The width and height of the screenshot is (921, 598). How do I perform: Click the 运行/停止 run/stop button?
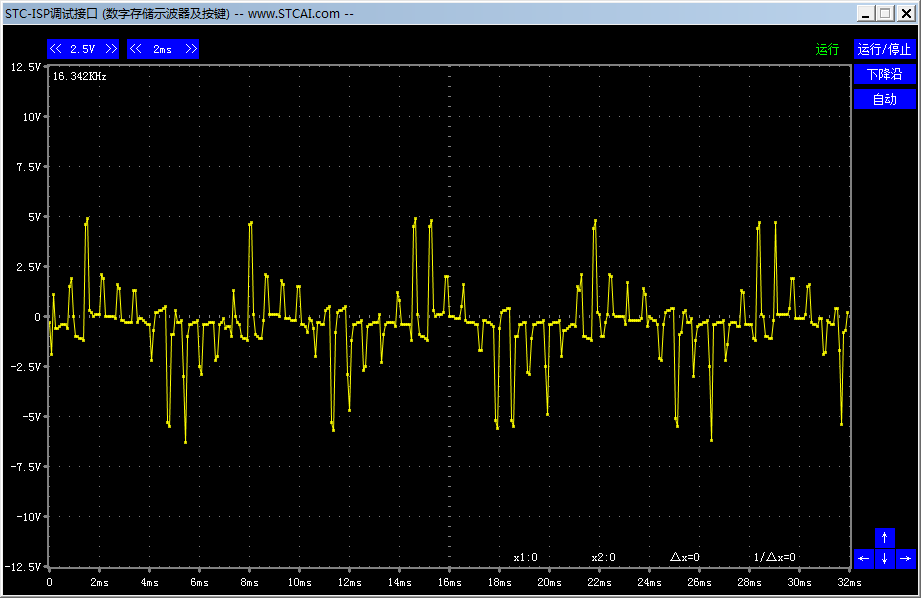click(884, 49)
